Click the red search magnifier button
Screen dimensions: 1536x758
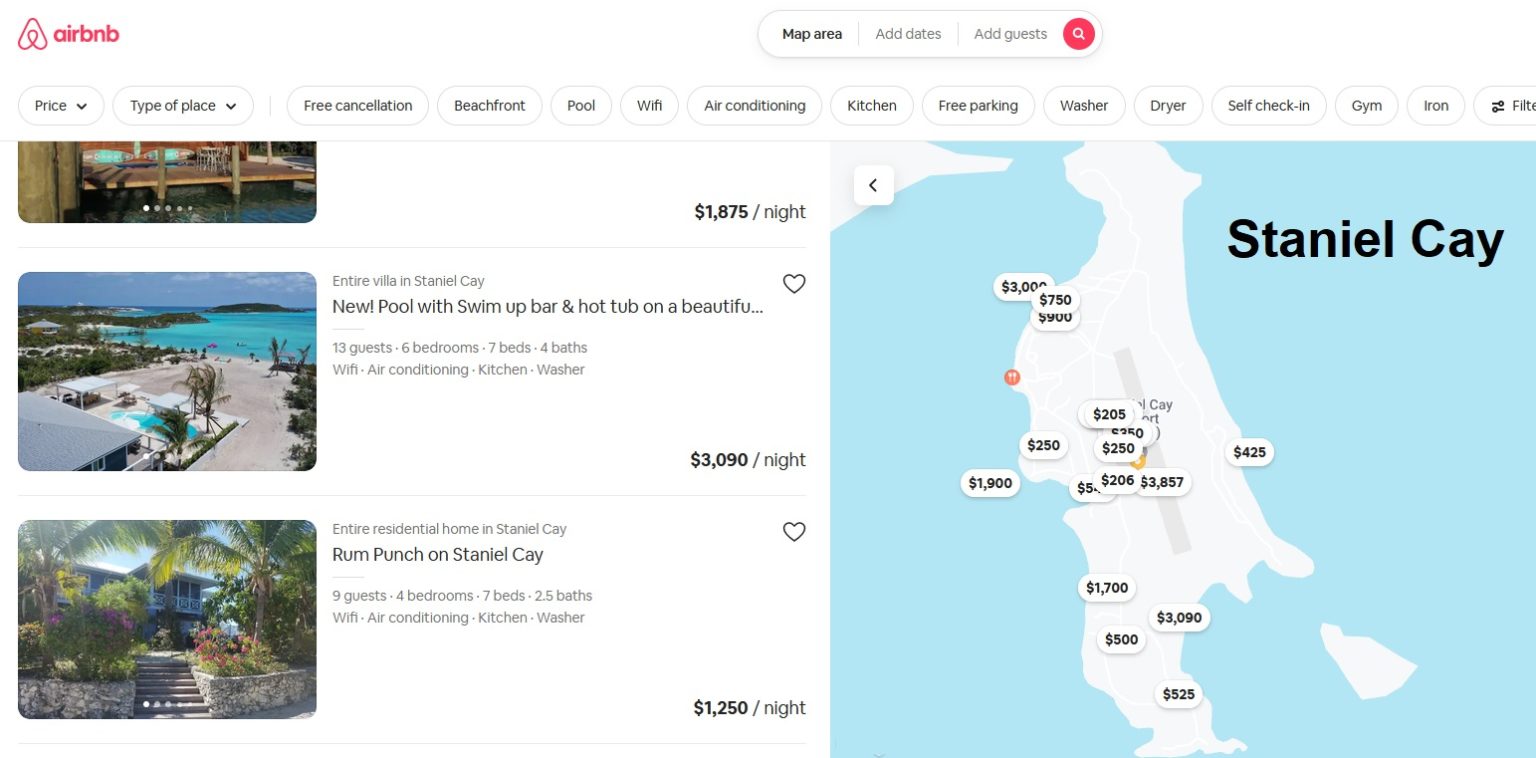1078,33
